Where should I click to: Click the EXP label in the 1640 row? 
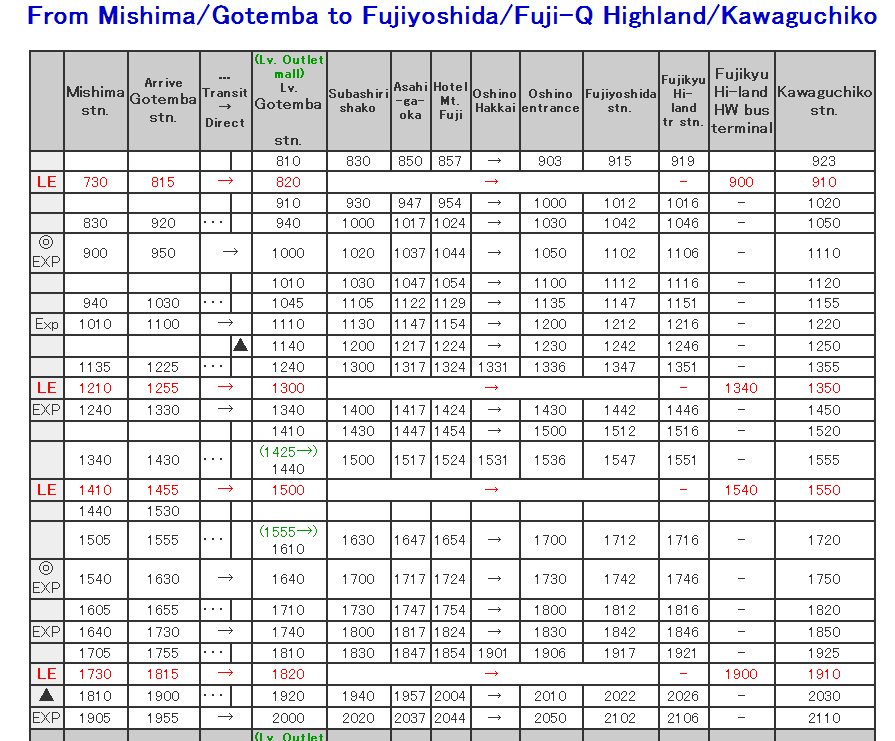click(x=46, y=631)
